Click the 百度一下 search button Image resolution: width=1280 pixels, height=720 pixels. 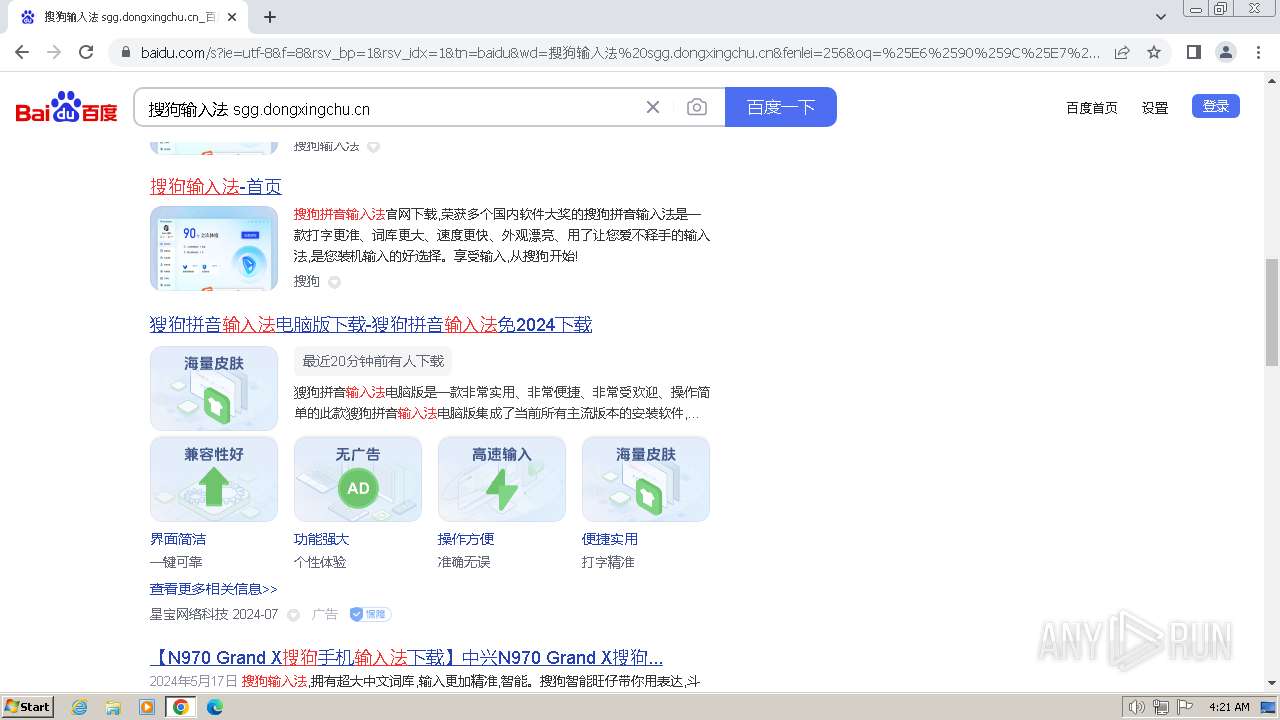(781, 107)
